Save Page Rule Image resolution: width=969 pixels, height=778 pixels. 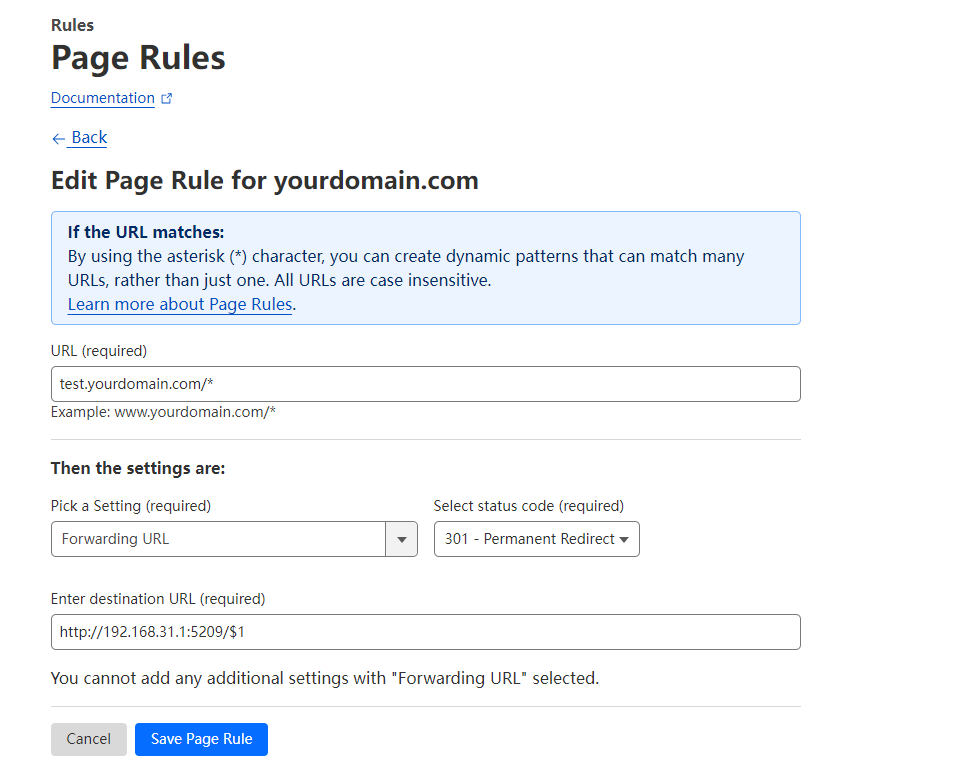pyautogui.click(x=201, y=739)
